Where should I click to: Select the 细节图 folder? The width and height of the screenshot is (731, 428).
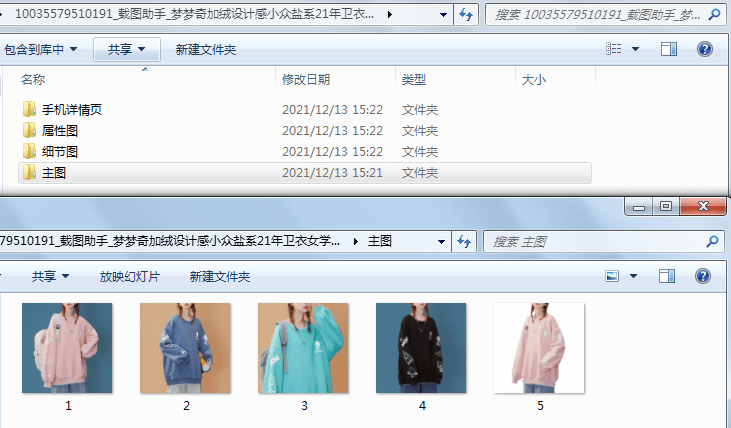[x=60, y=152]
